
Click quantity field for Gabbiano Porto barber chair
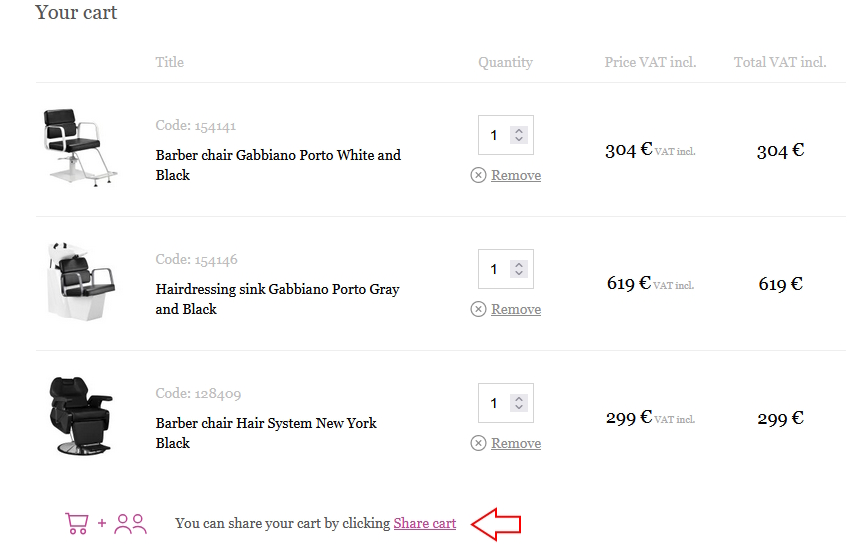(495, 135)
